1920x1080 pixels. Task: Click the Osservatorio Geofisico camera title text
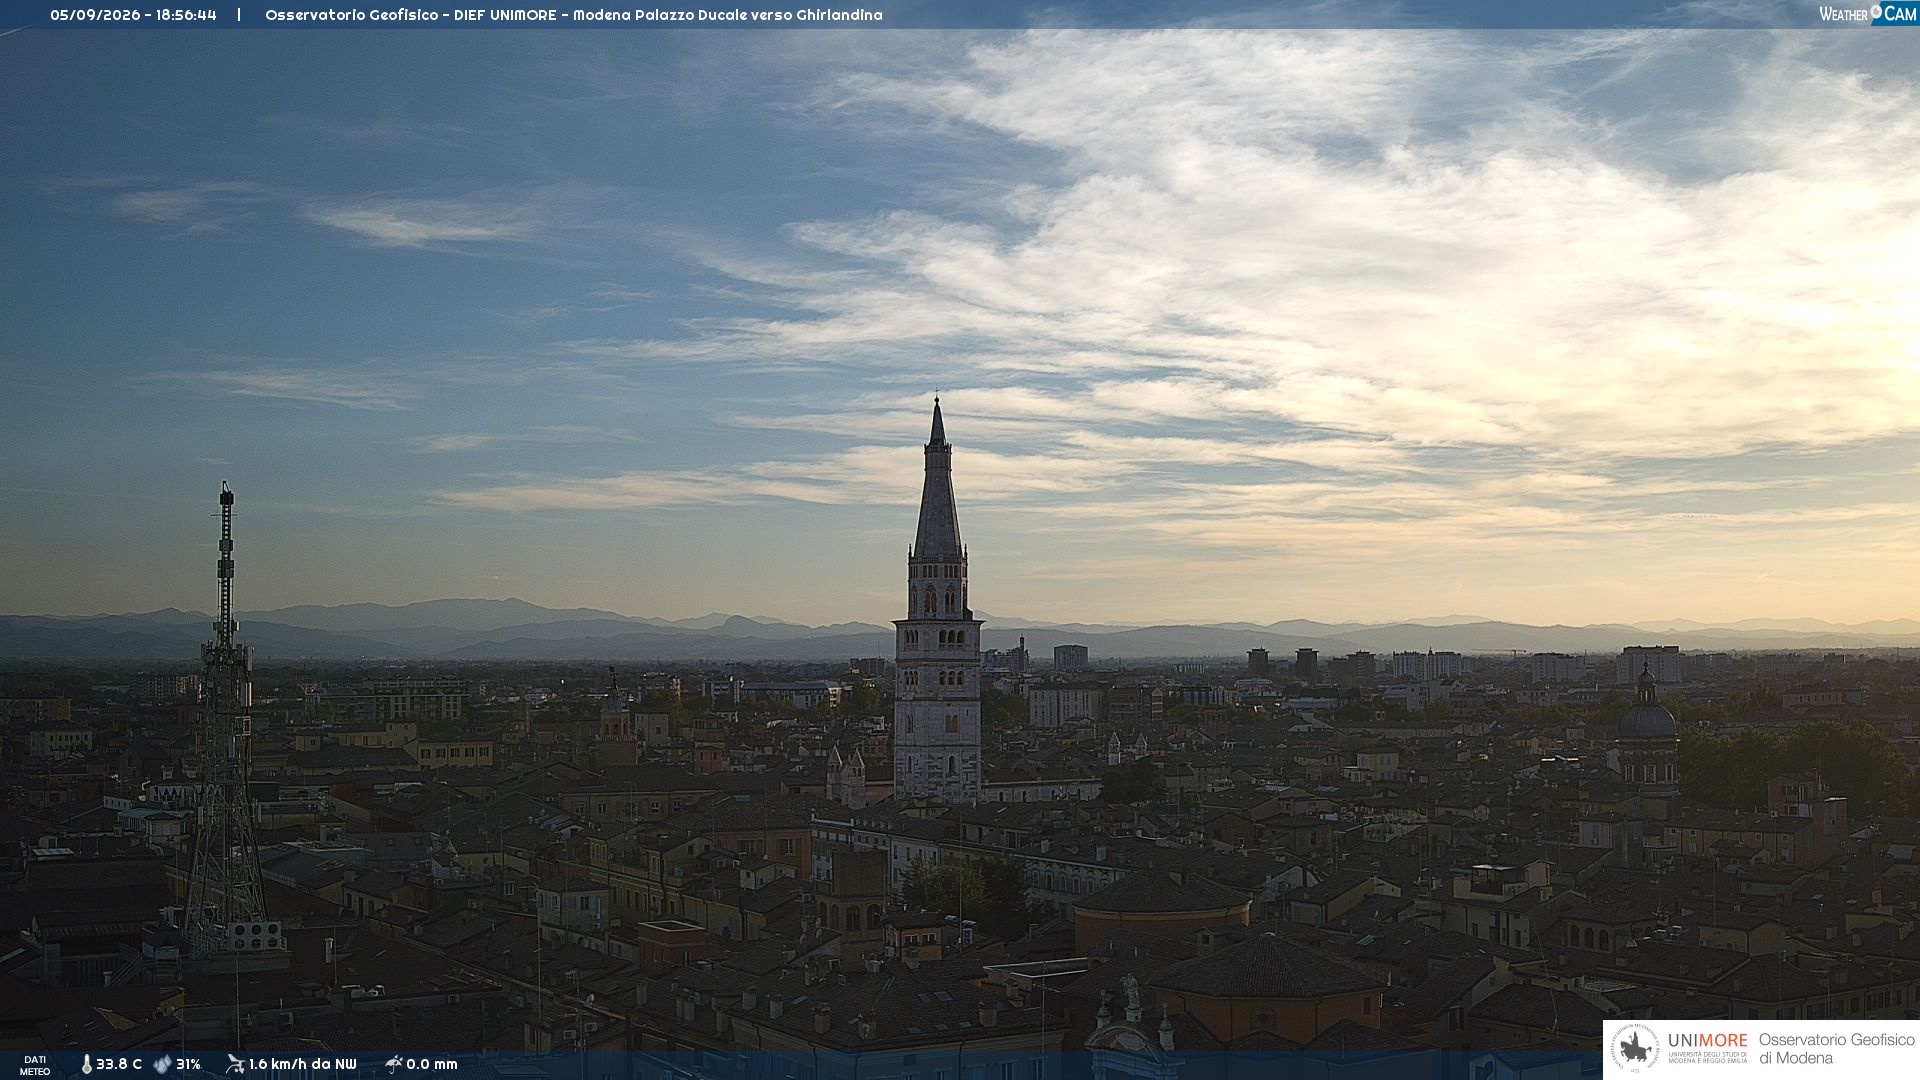click(x=573, y=15)
